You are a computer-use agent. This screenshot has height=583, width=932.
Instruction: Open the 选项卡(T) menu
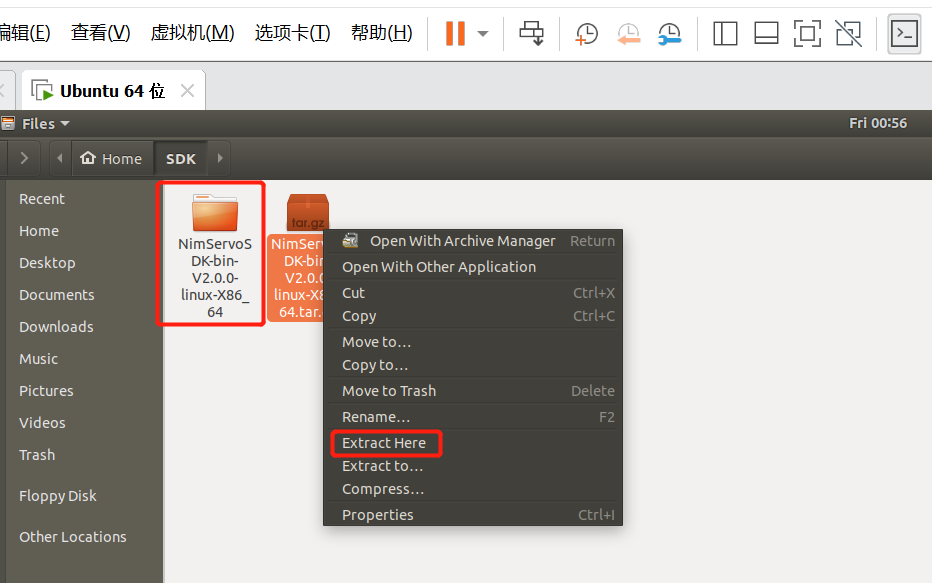tap(292, 33)
